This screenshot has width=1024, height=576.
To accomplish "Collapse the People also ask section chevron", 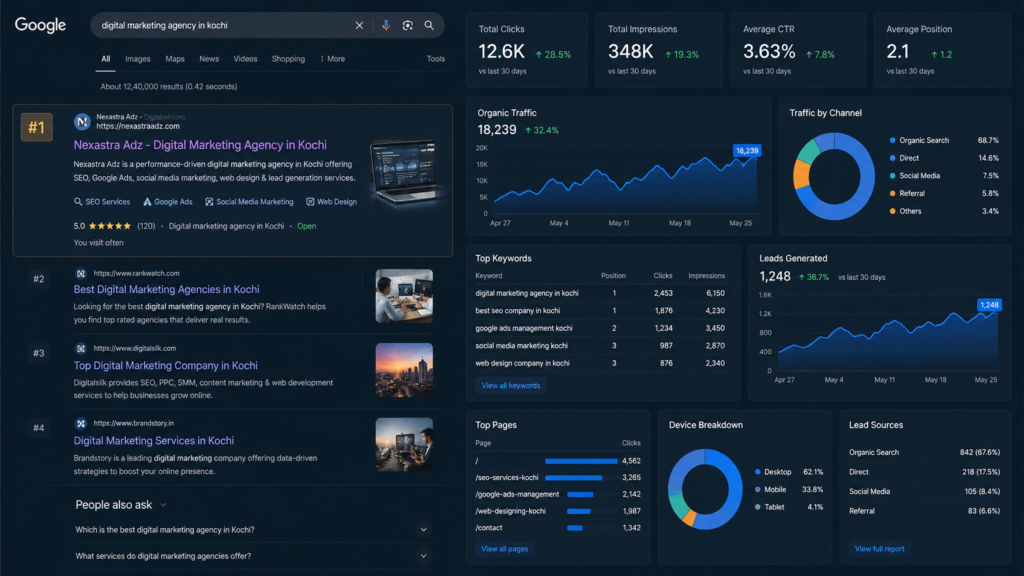I will tap(163, 505).
